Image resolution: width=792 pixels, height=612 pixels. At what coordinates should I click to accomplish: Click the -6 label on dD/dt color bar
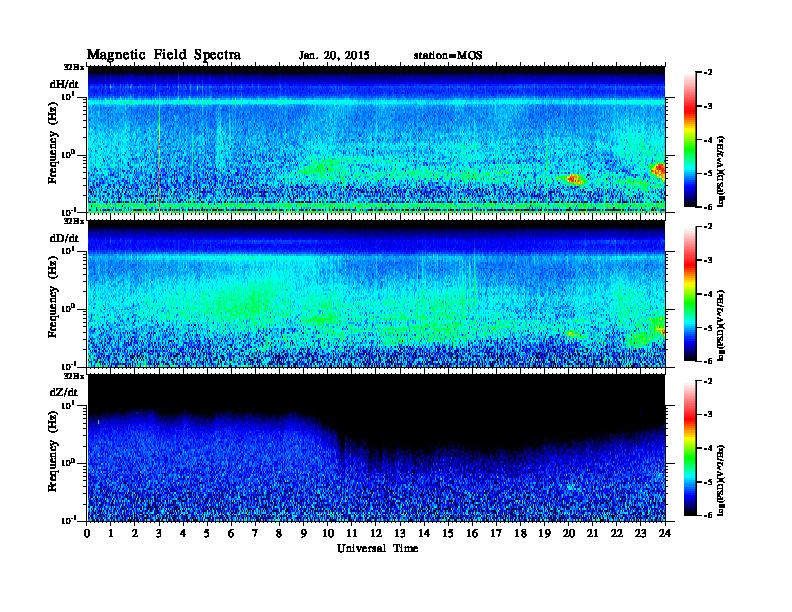[707, 361]
